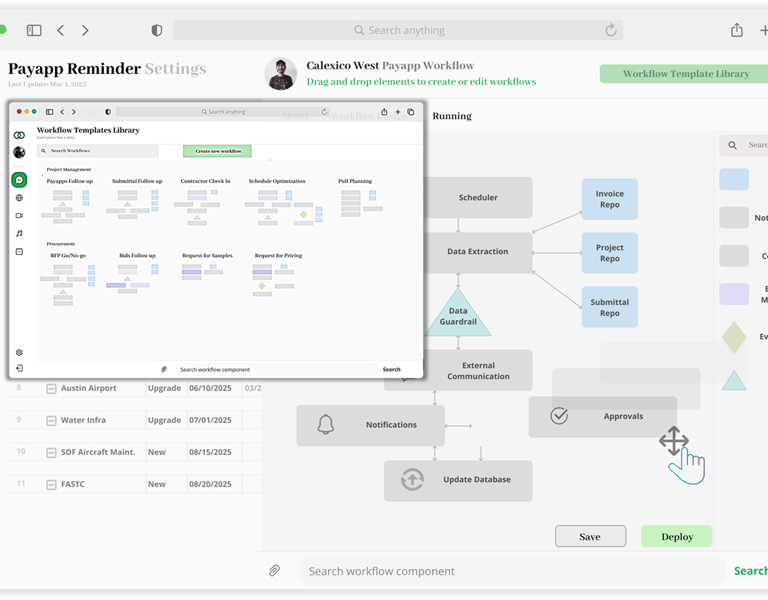Click the tab overview icon in the Templates Library window
The height and width of the screenshot is (600, 768).
pos(411,112)
